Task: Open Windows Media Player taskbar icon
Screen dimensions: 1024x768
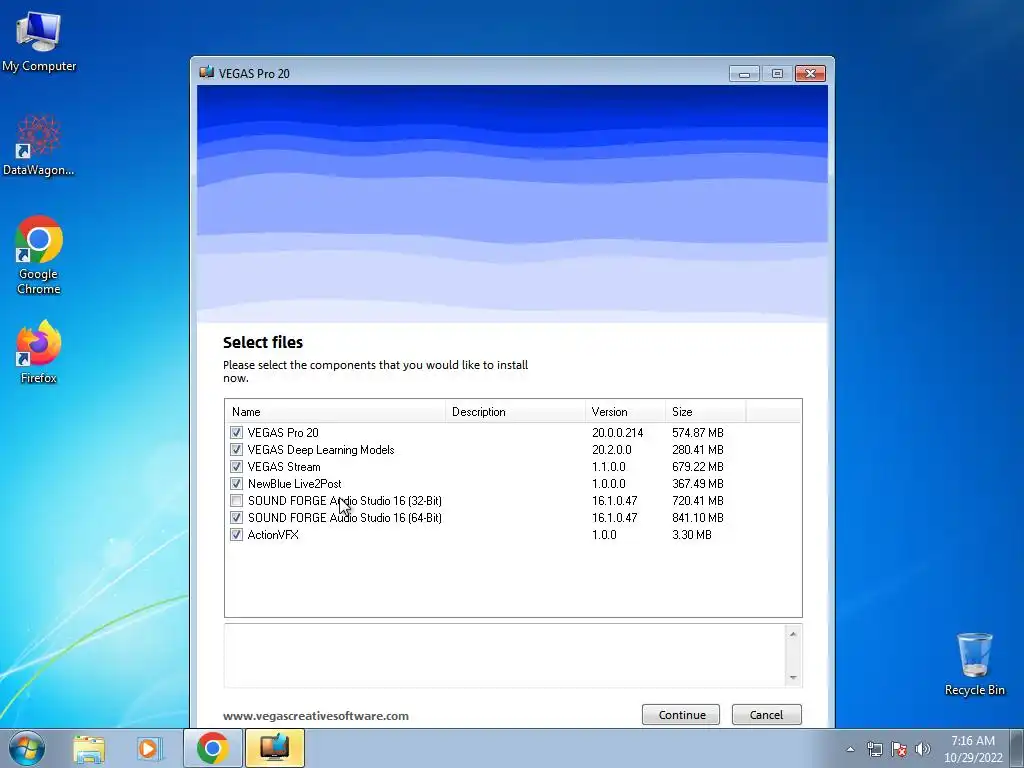Action: (x=150, y=748)
